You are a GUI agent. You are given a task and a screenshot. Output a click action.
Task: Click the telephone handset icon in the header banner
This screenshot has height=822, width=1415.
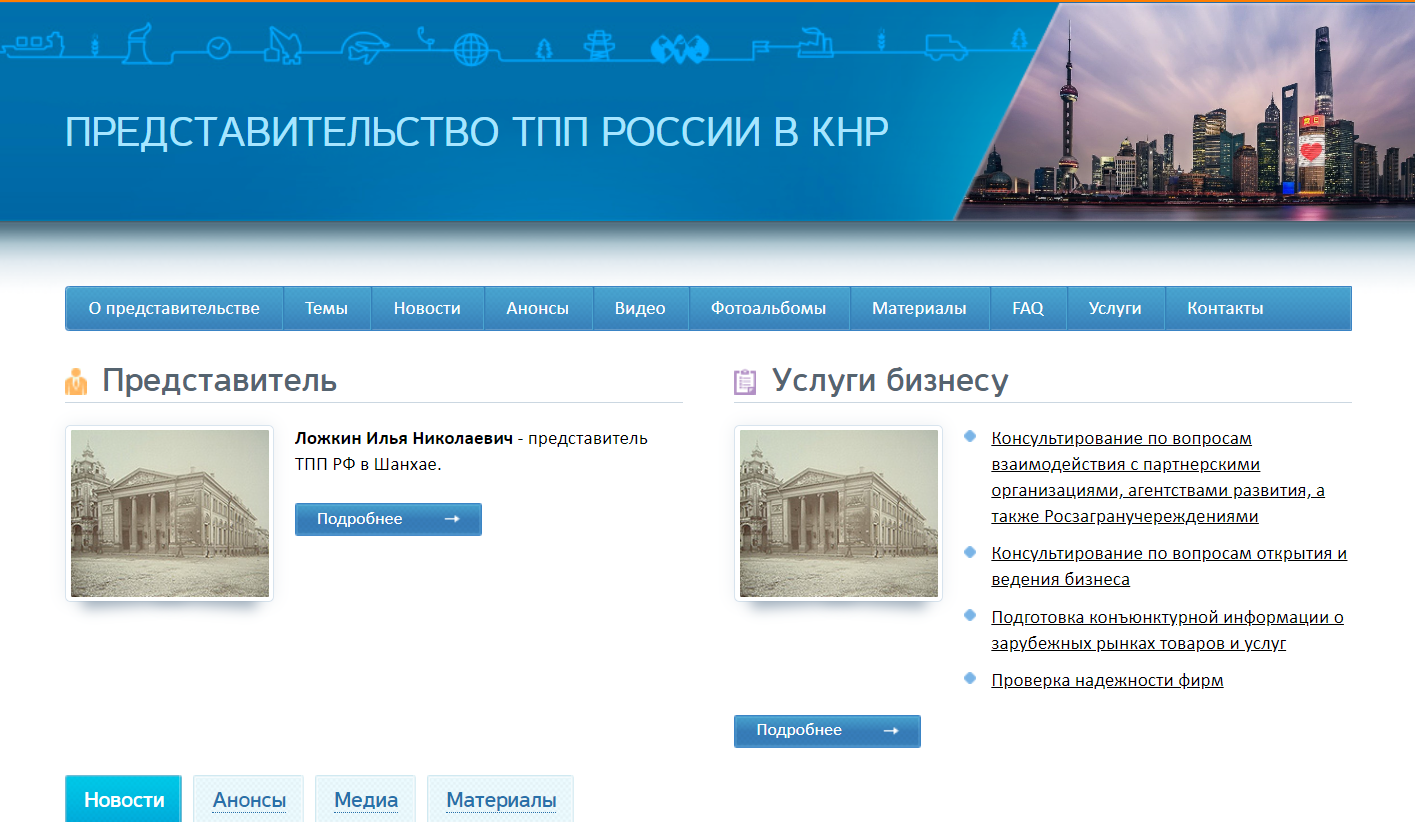(425, 37)
